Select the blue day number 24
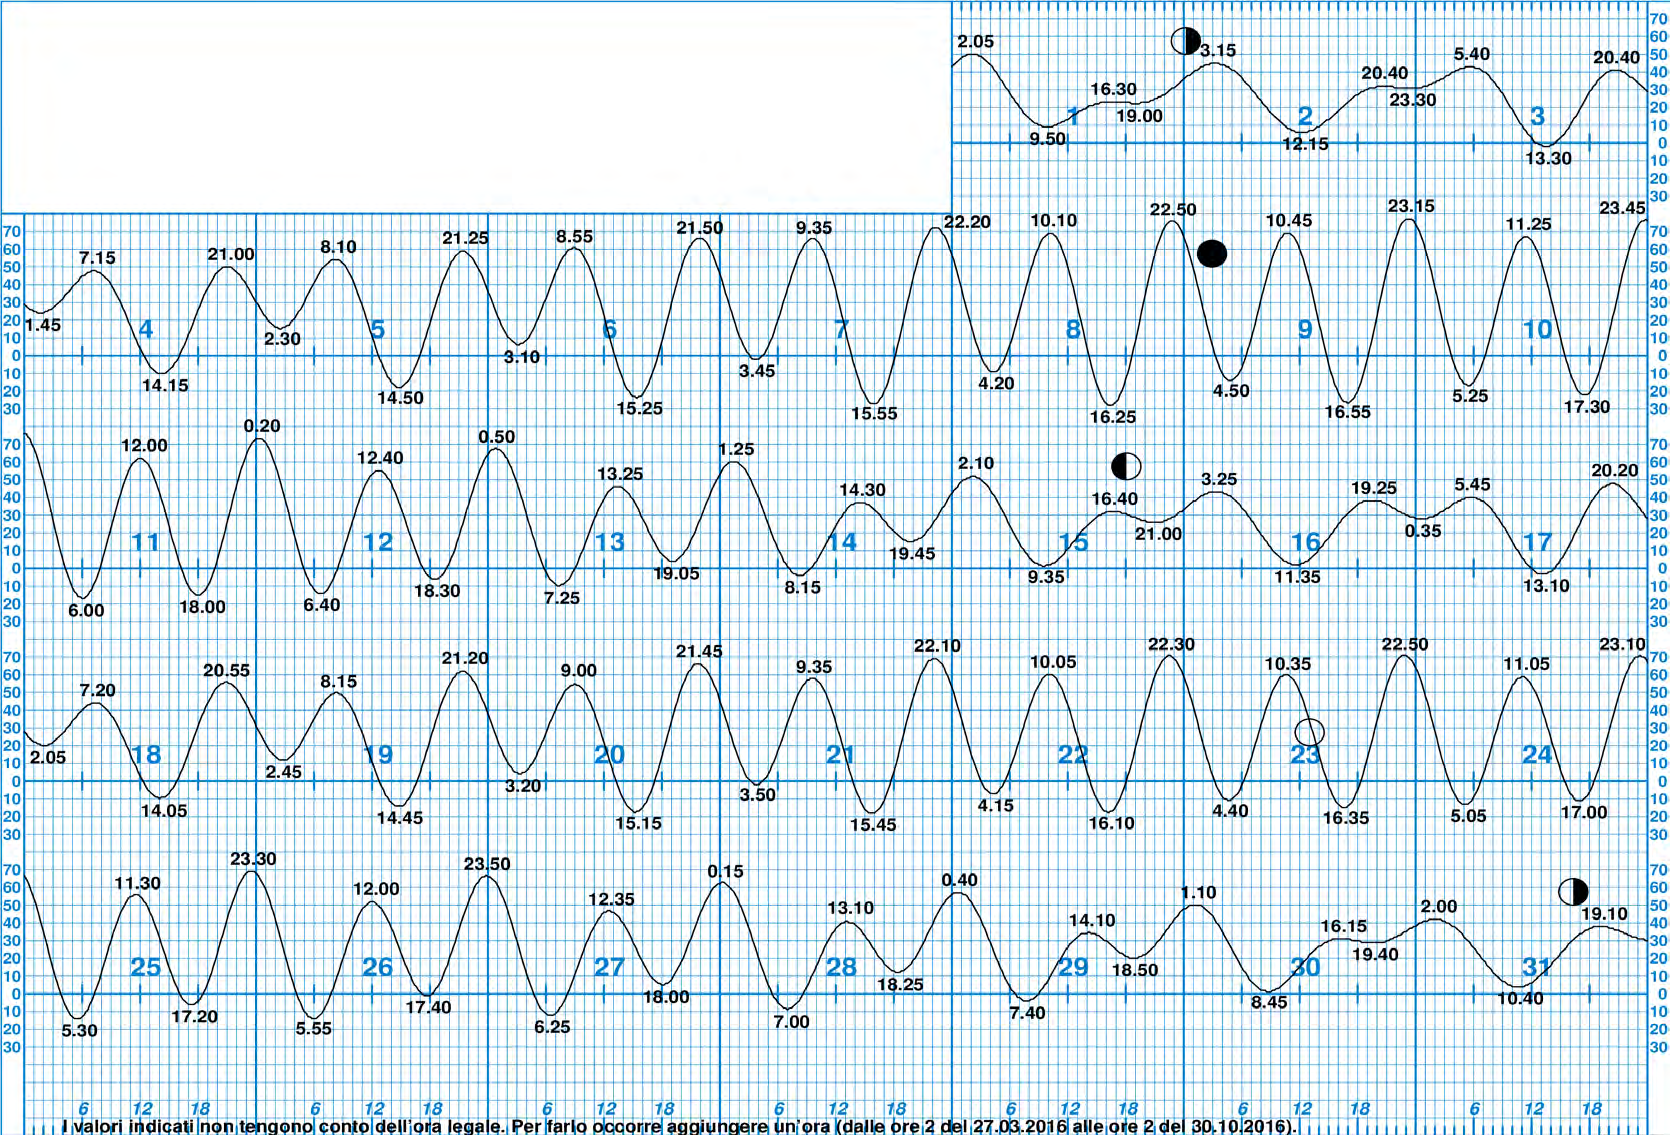 pos(1537,754)
